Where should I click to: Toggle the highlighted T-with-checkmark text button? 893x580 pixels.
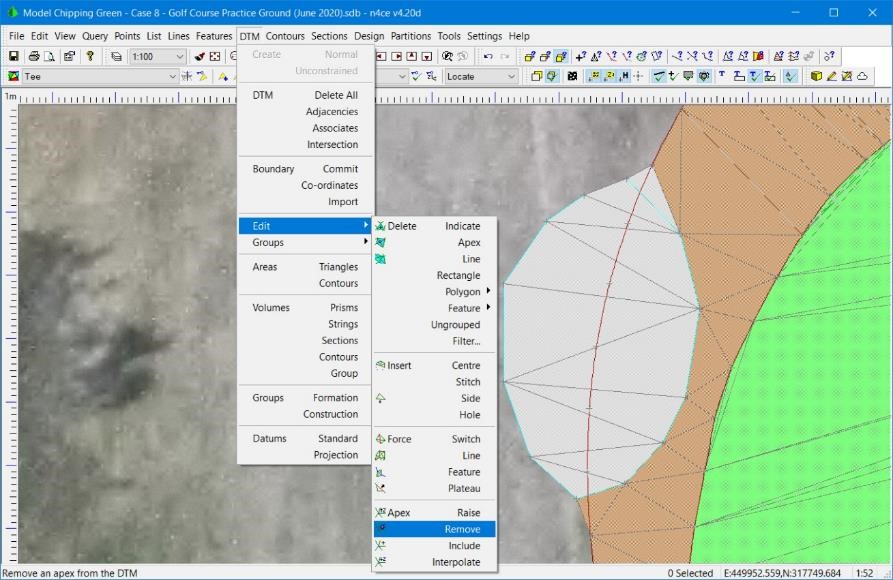[x=754, y=76]
